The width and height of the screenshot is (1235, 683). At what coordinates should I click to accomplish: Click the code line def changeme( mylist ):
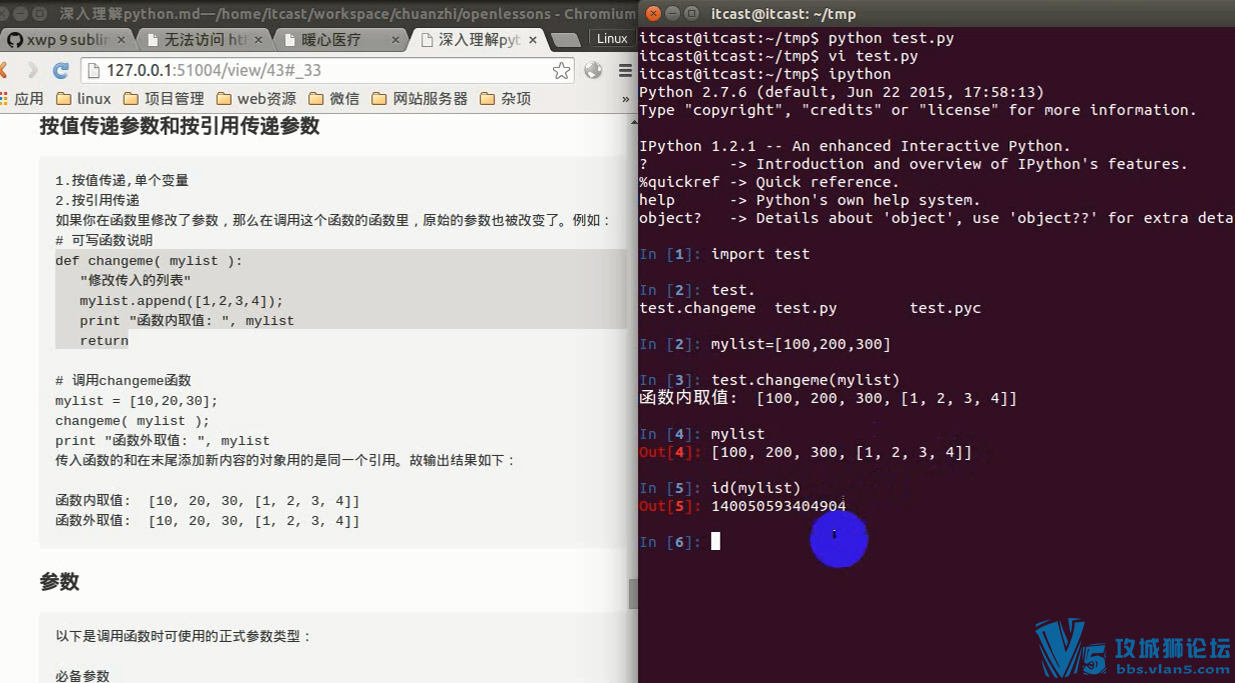pos(149,261)
